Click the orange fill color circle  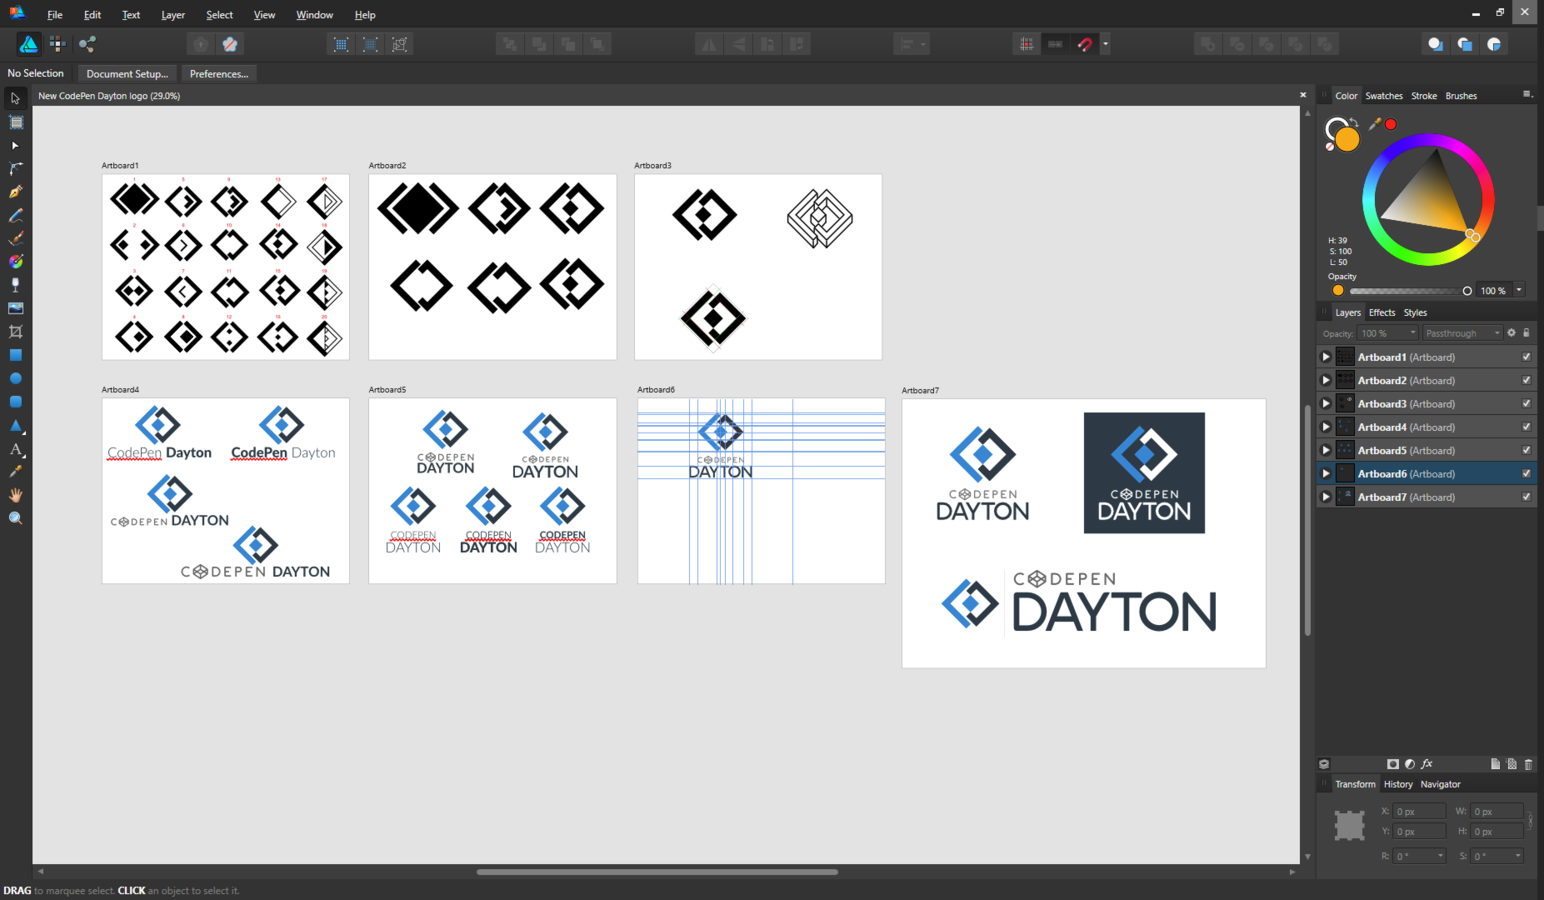click(1348, 140)
